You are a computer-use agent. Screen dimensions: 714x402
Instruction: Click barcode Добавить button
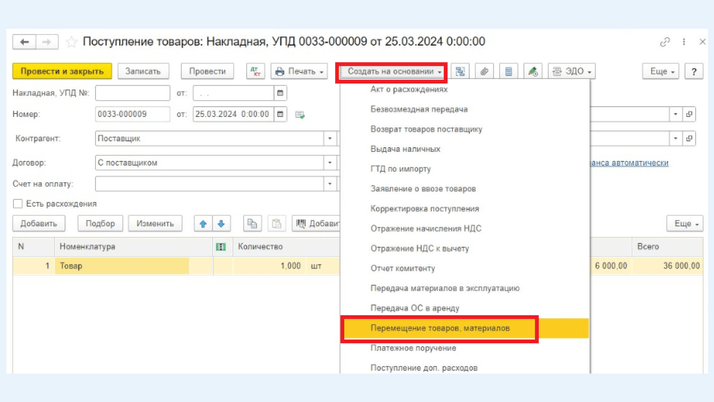pos(316,224)
